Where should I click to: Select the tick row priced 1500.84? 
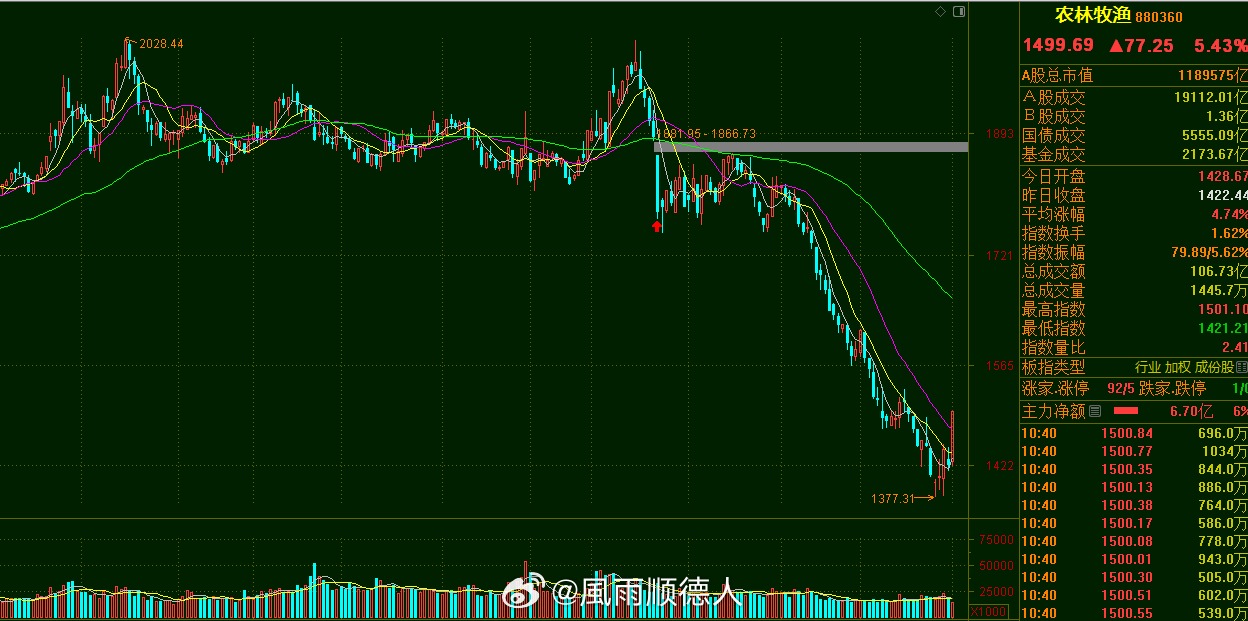point(1134,433)
